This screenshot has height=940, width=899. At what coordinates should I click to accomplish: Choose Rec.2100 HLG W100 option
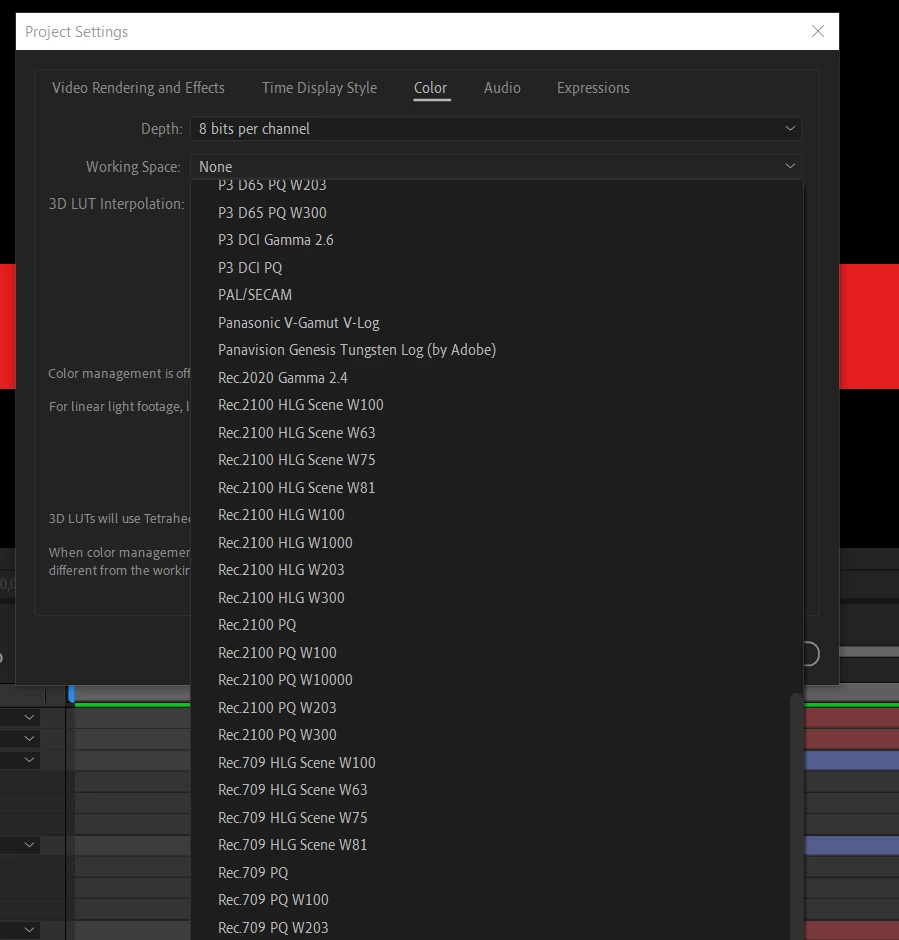coord(497,515)
